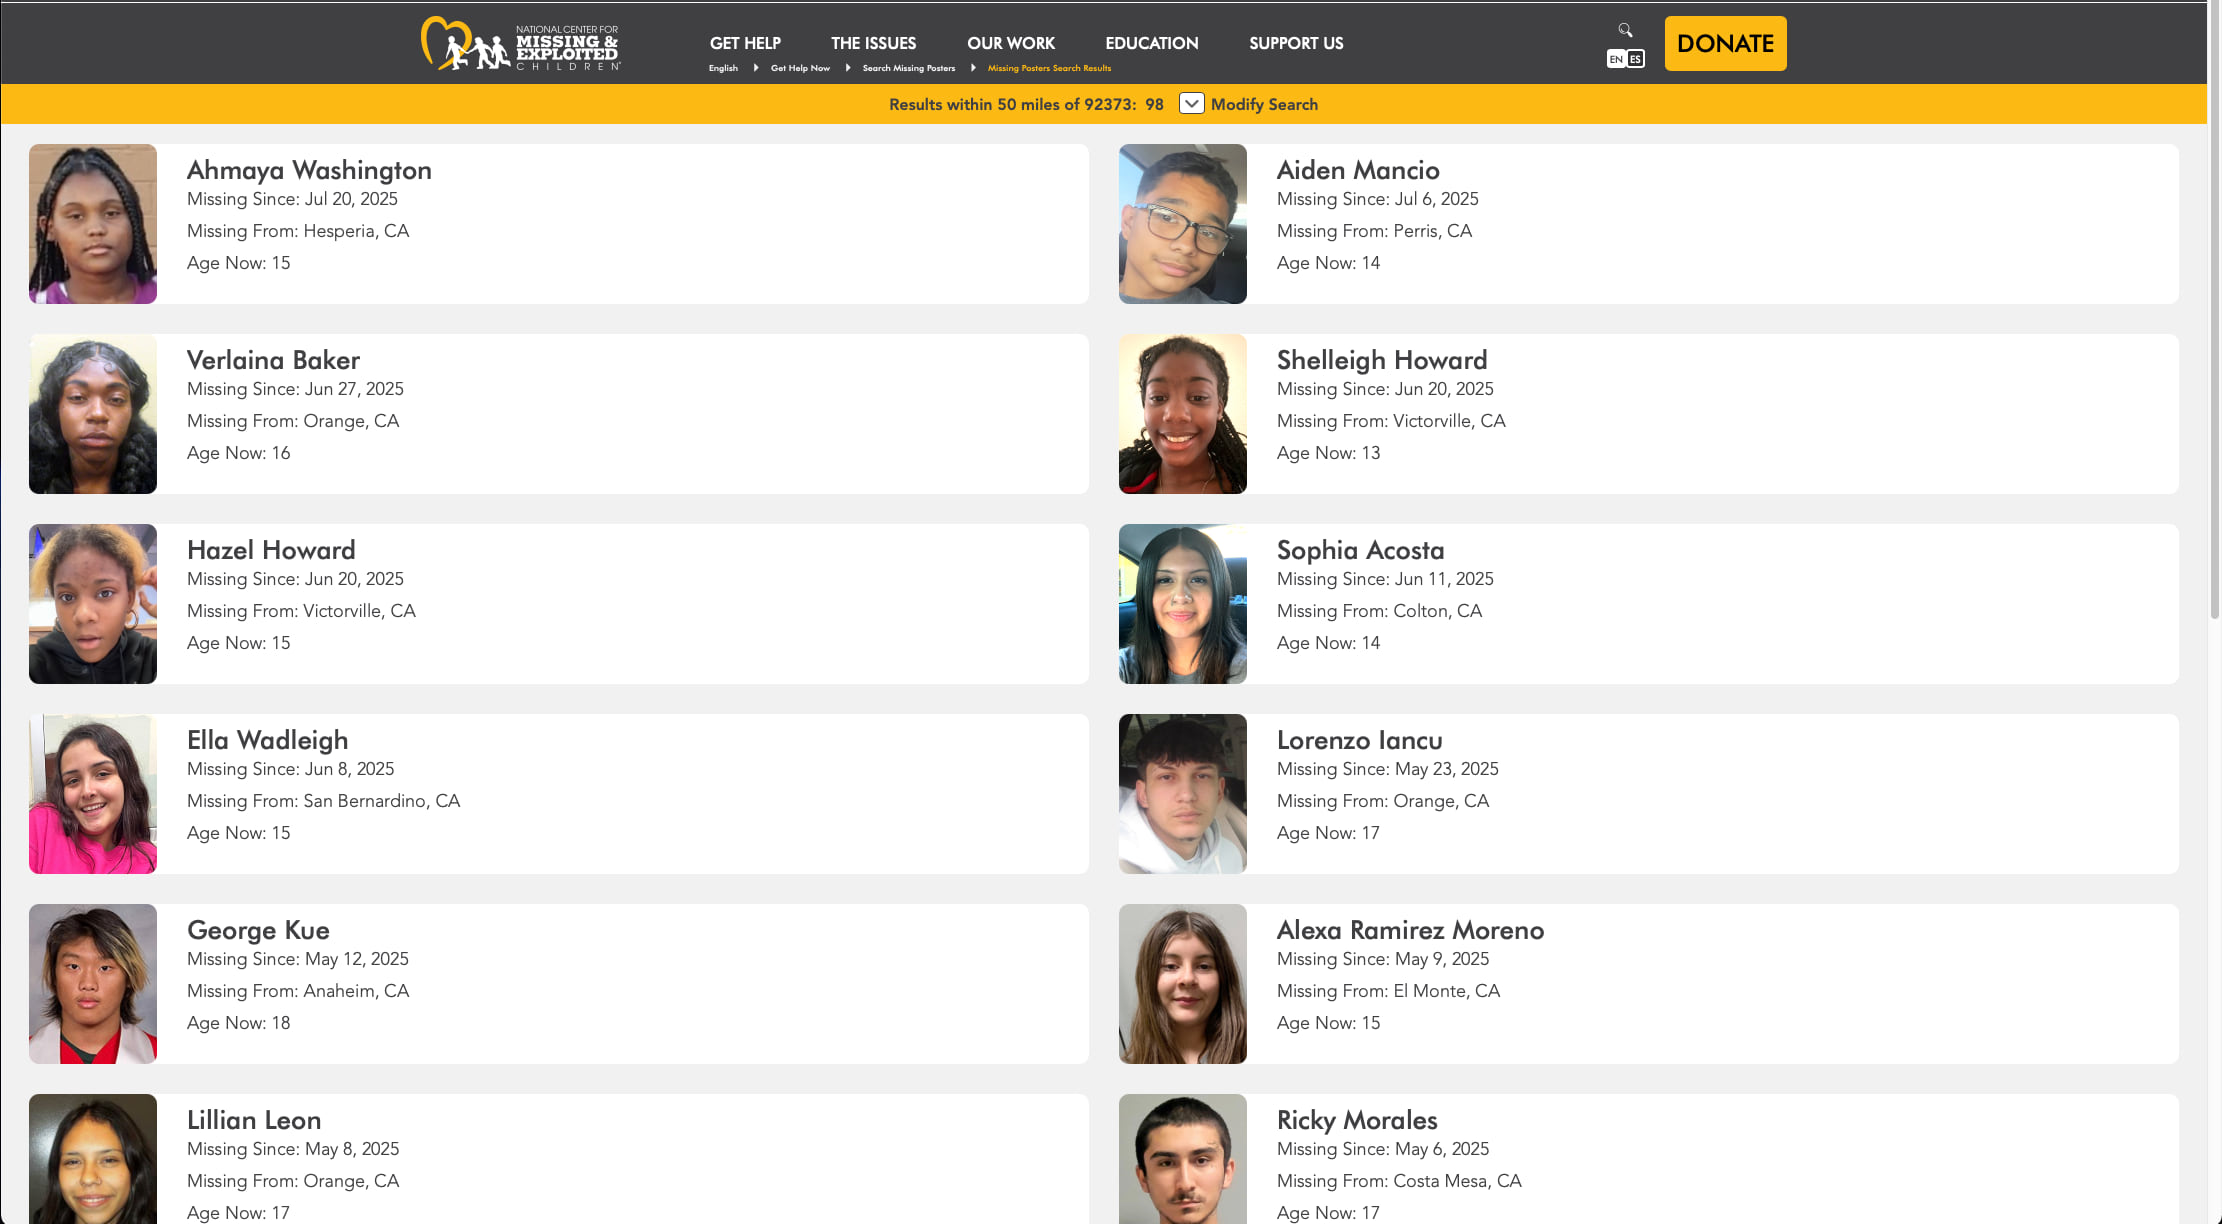Open the SUPPORT US menu

(1296, 43)
